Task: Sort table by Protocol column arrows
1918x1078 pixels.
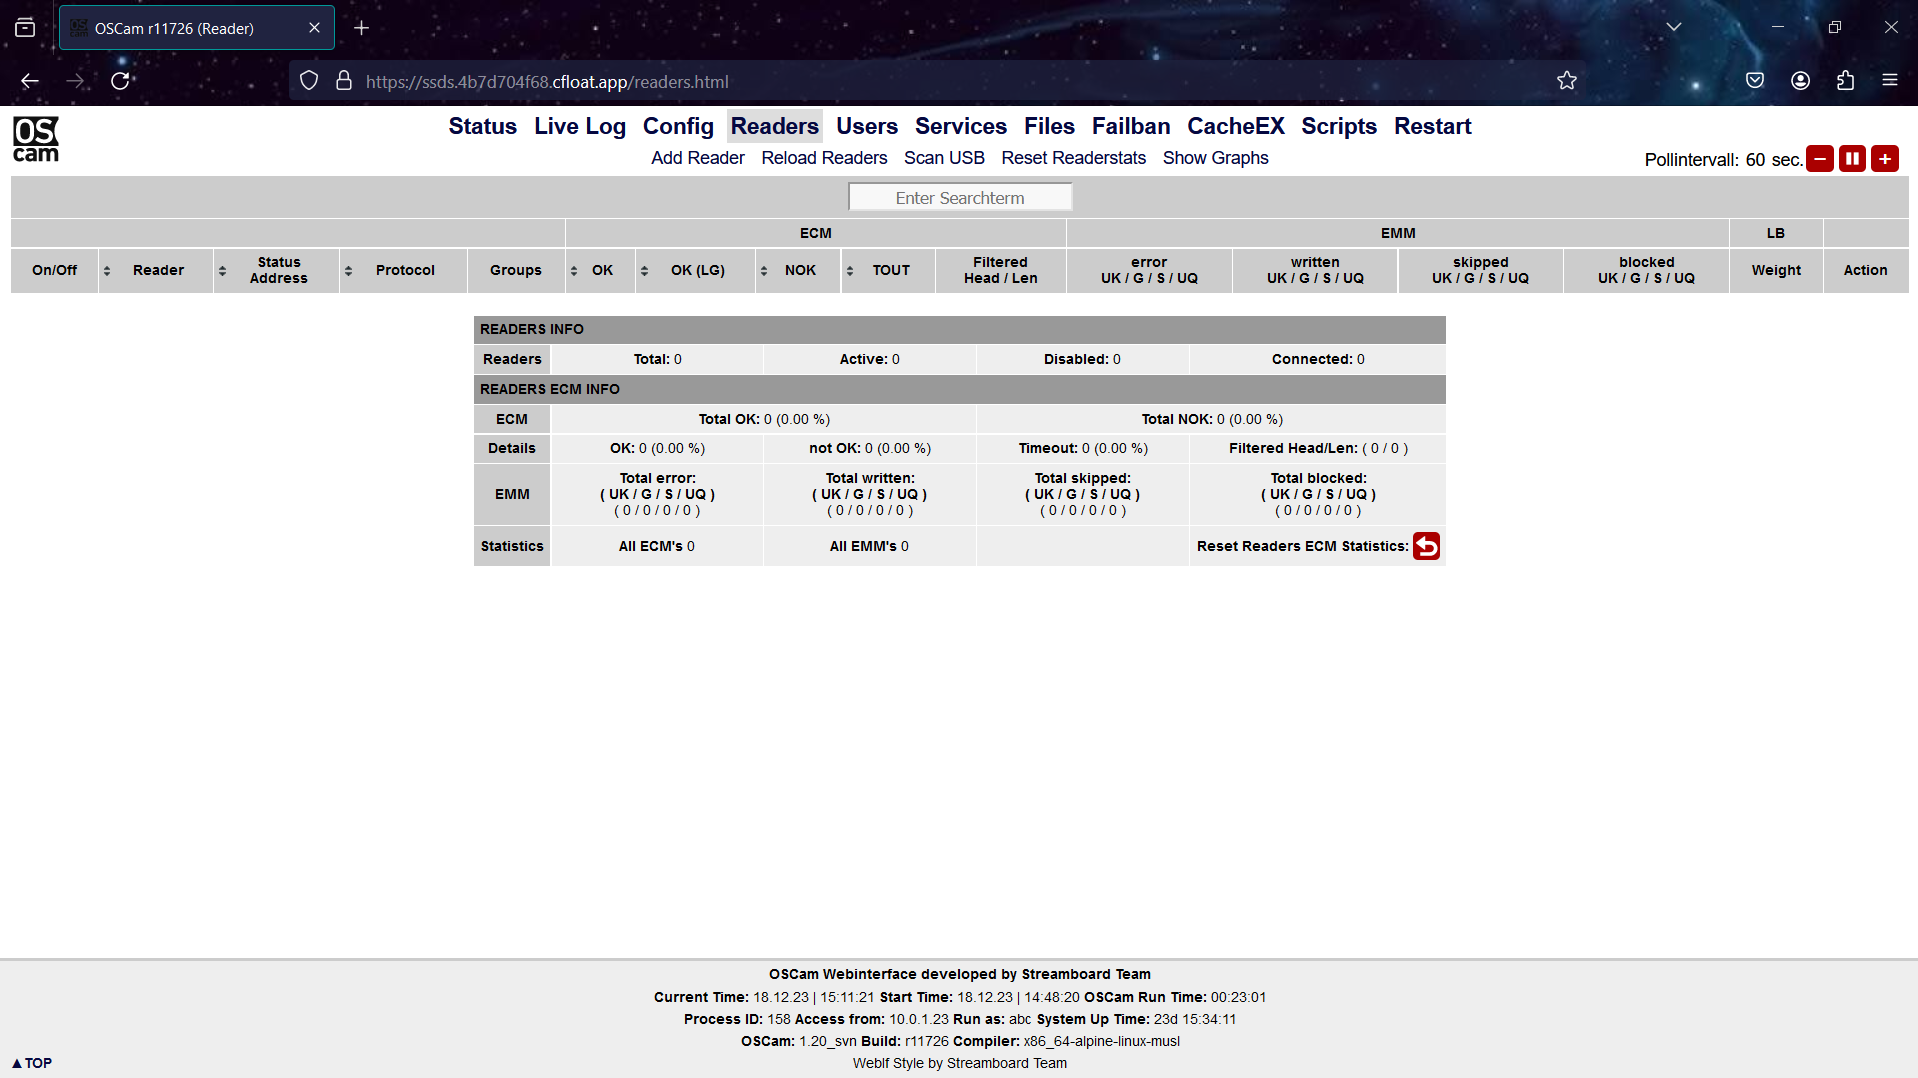Action: [x=348, y=271]
